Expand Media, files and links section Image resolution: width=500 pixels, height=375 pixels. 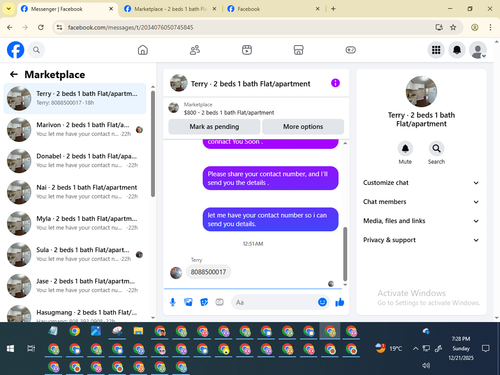[x=421, y=221]
